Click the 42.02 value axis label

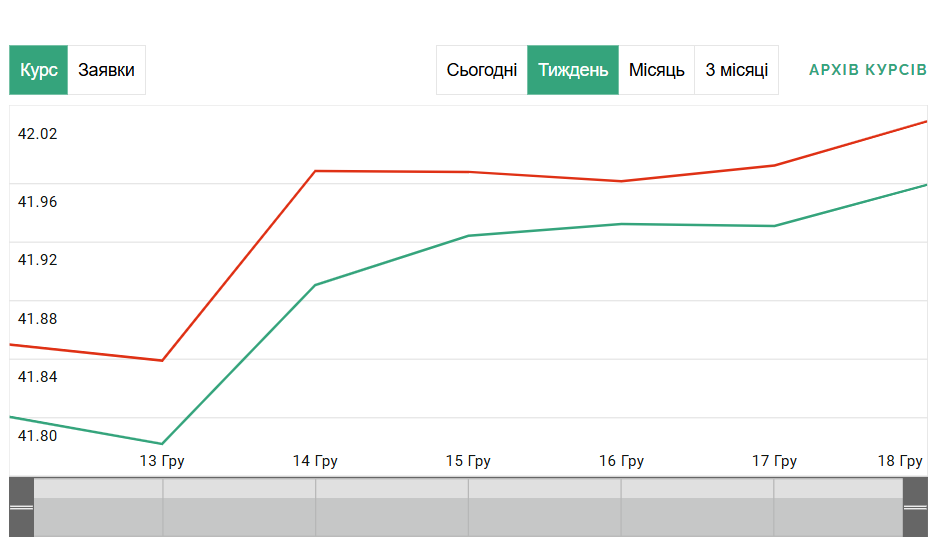38,134
